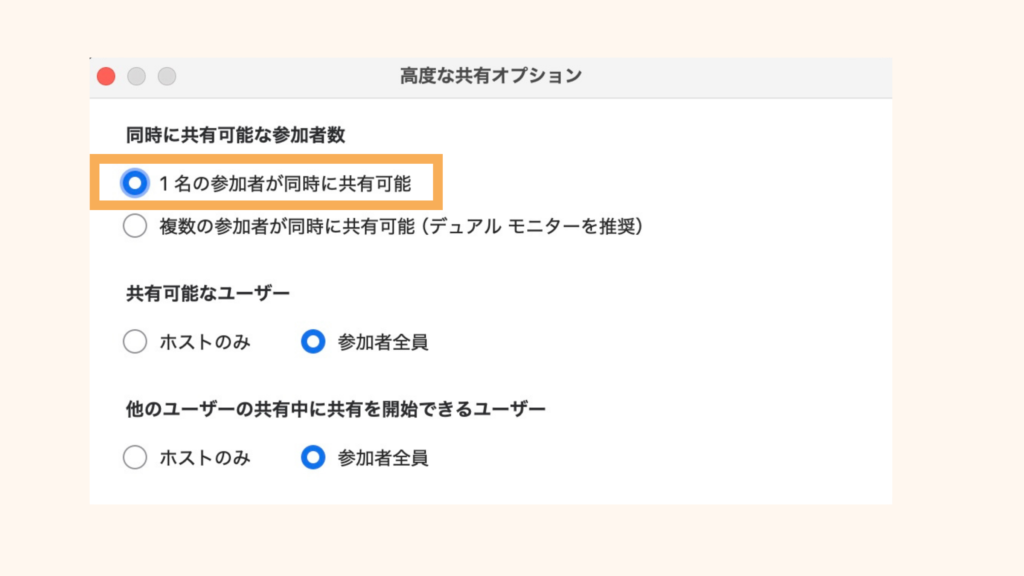Select '参加者全員' radio under 他のユーザーの共有中 section

pos(313,458)
